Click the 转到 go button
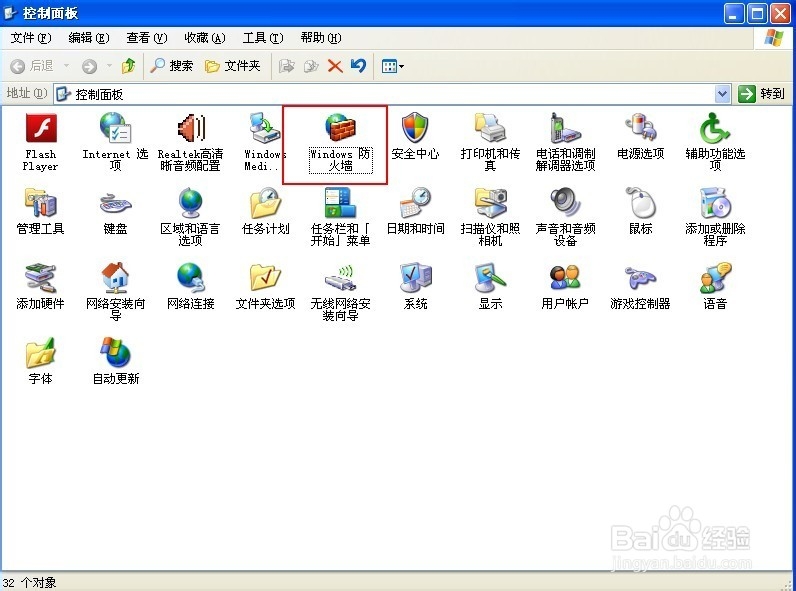The width and height of the screenshot is (796, 591). pyautogui.click(x=761, y=94)
